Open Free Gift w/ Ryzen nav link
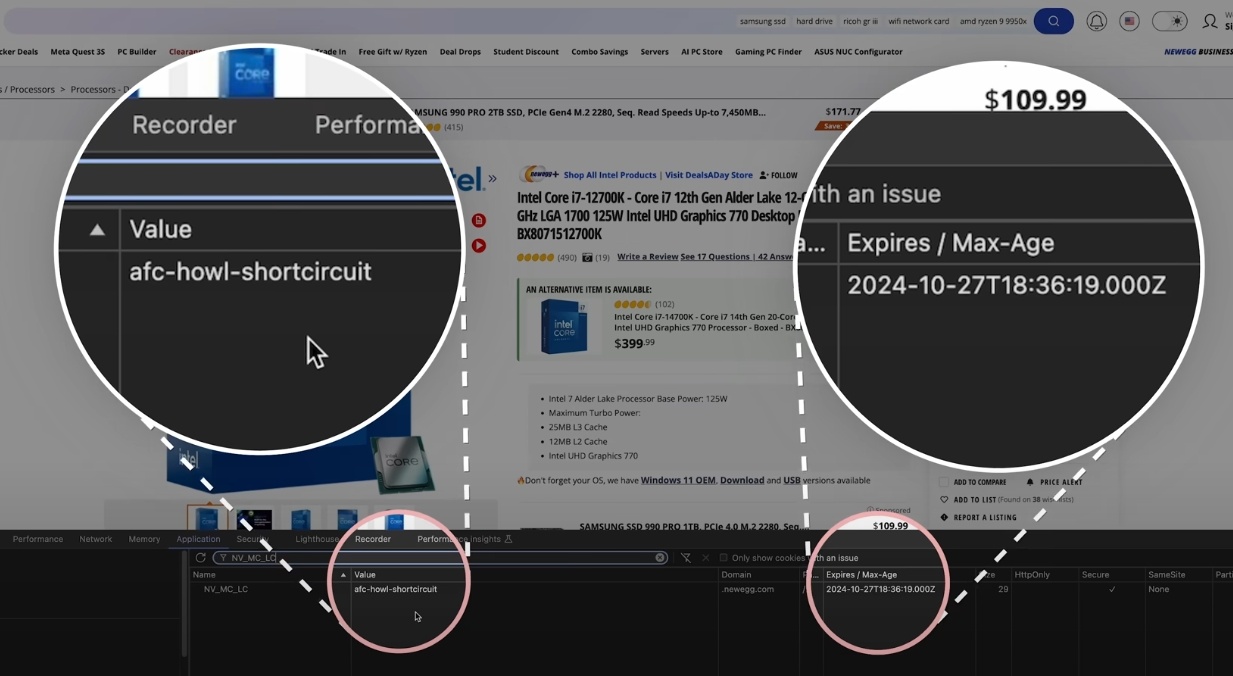Viewport: 1233px width, 676px height. [x=393, y=52]
